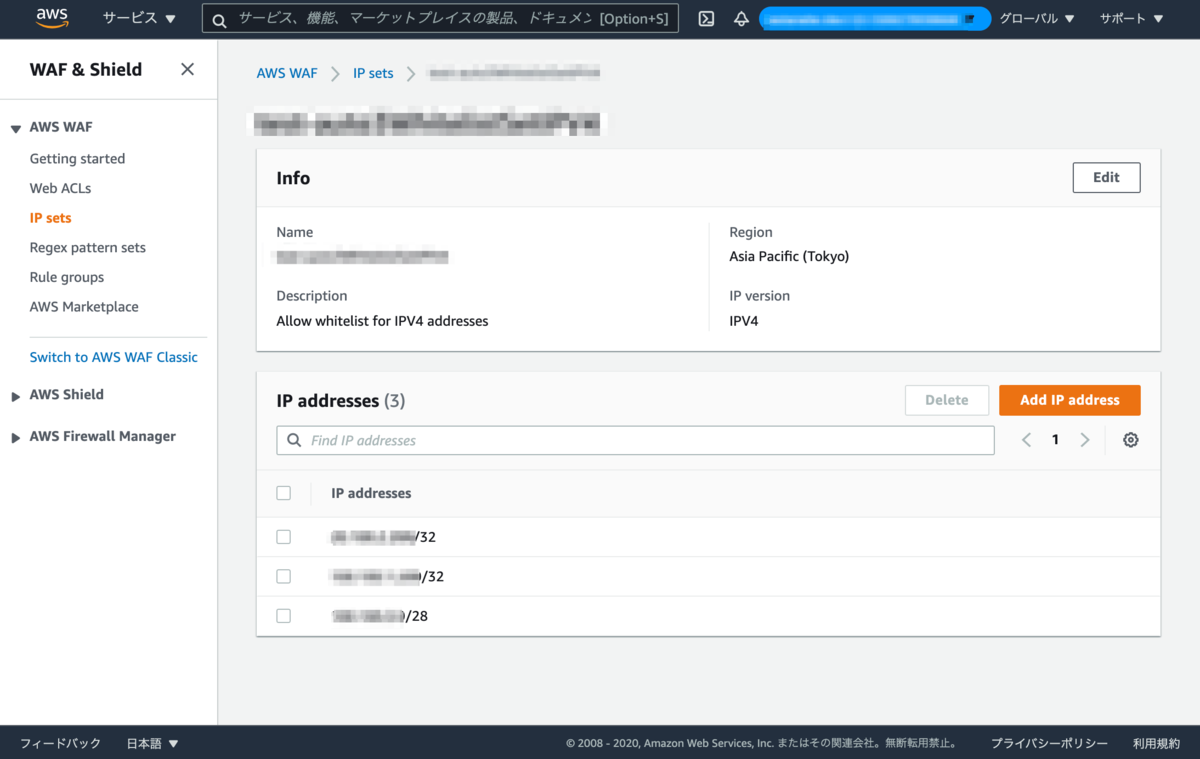Open Regex pattern sets in the sidebar

(x=87, y=248)
